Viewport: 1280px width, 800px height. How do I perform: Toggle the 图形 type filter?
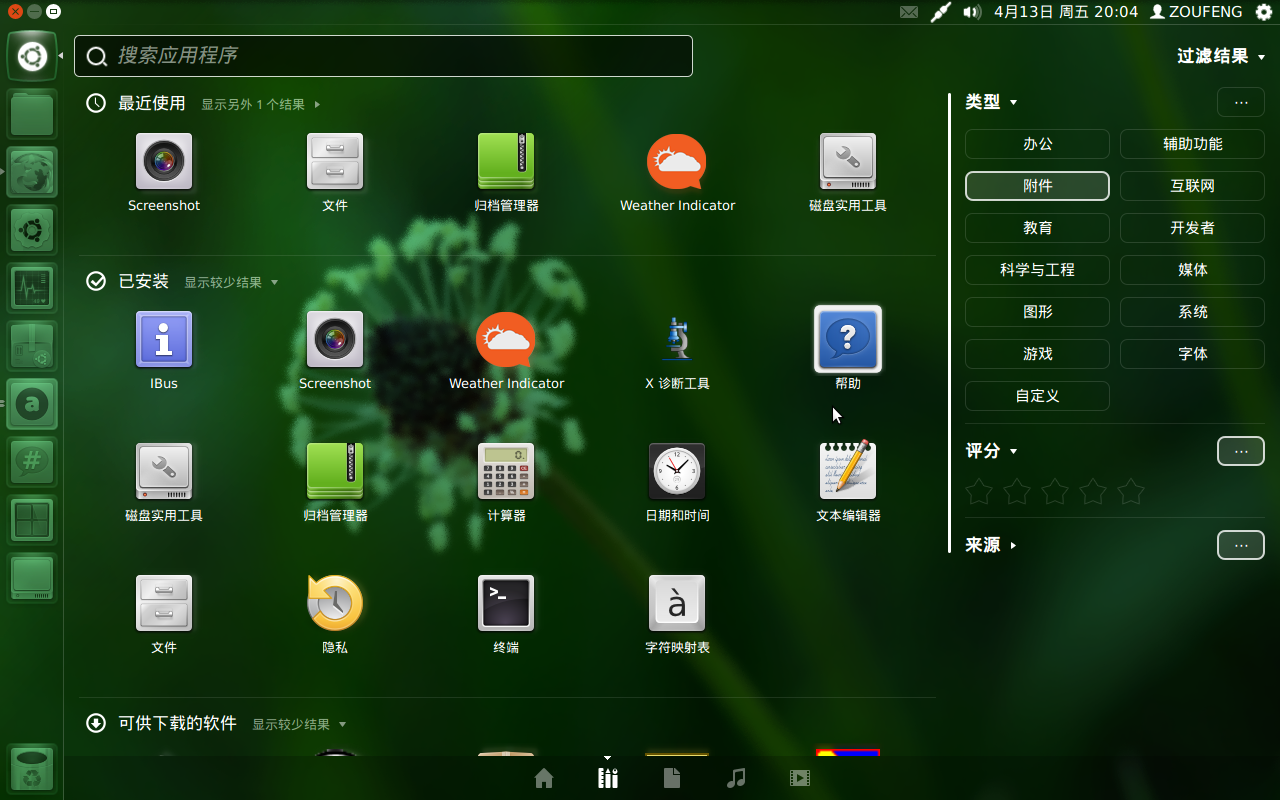pos(1037,312)
